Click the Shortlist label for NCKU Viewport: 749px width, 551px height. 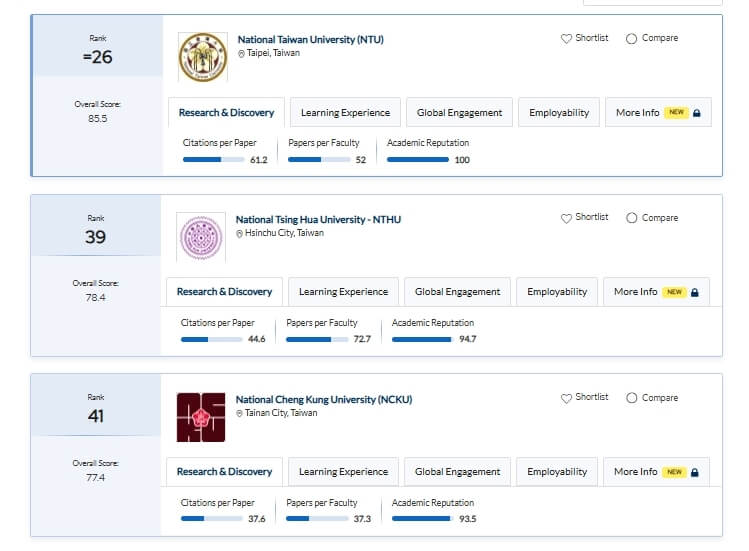[x=592, y=397]
